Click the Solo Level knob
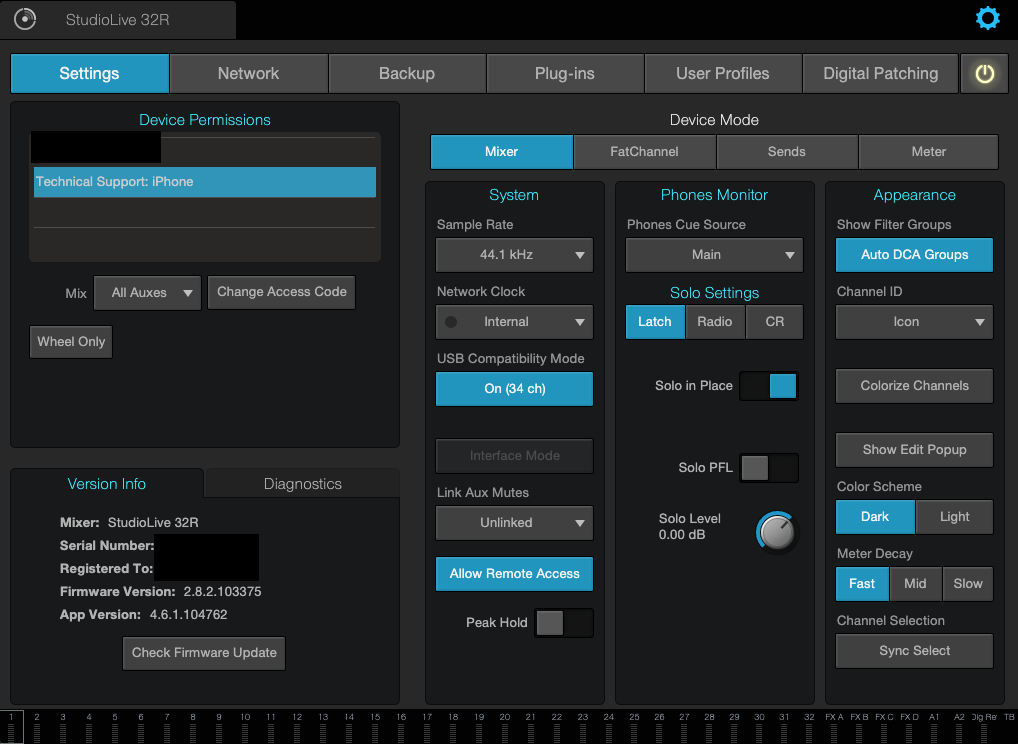1018x744 pixels. pos(776,532)
